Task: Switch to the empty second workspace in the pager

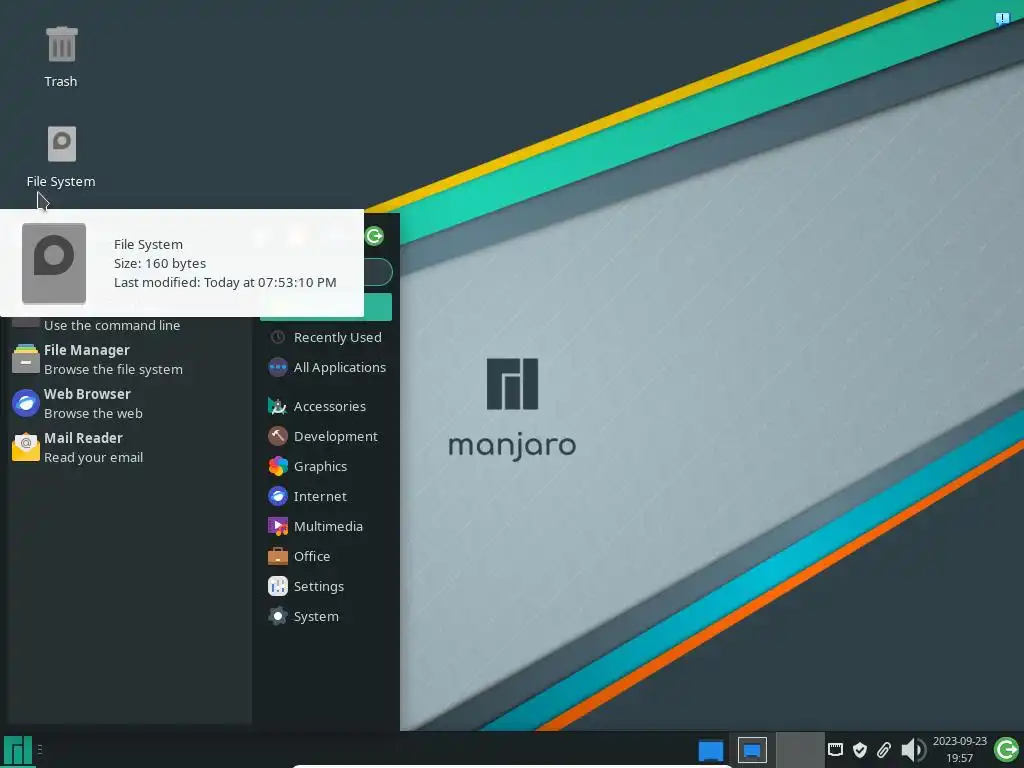Action: point(799,750)
